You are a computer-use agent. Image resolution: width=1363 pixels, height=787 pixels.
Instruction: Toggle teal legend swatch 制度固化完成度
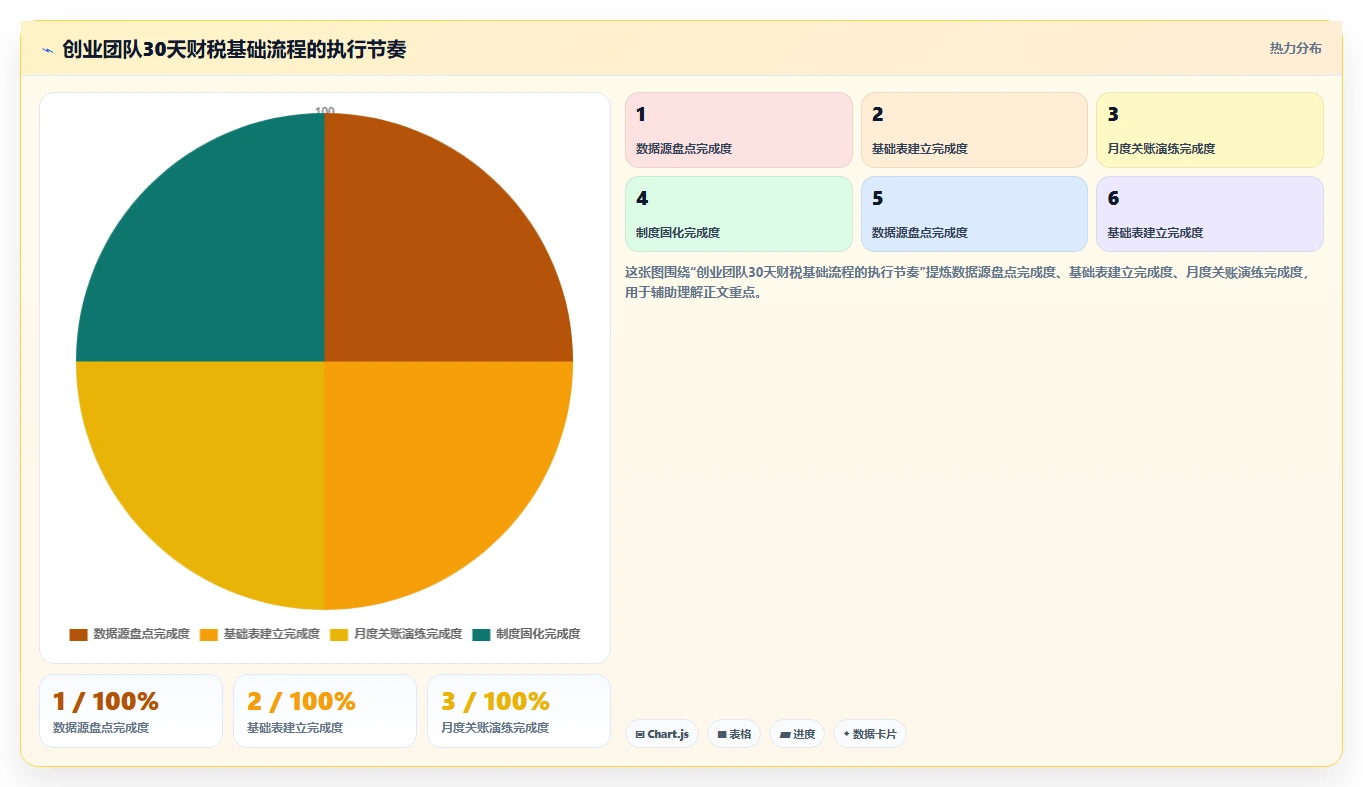tap(482, 634)
